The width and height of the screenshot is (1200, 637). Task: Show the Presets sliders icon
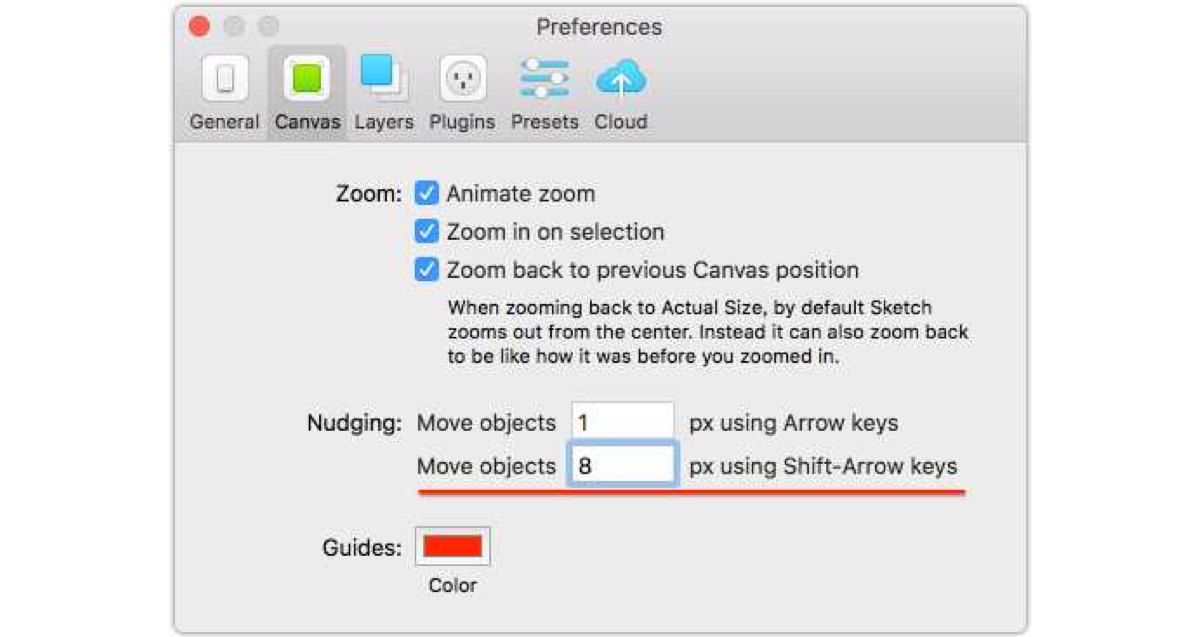(544, 79)
